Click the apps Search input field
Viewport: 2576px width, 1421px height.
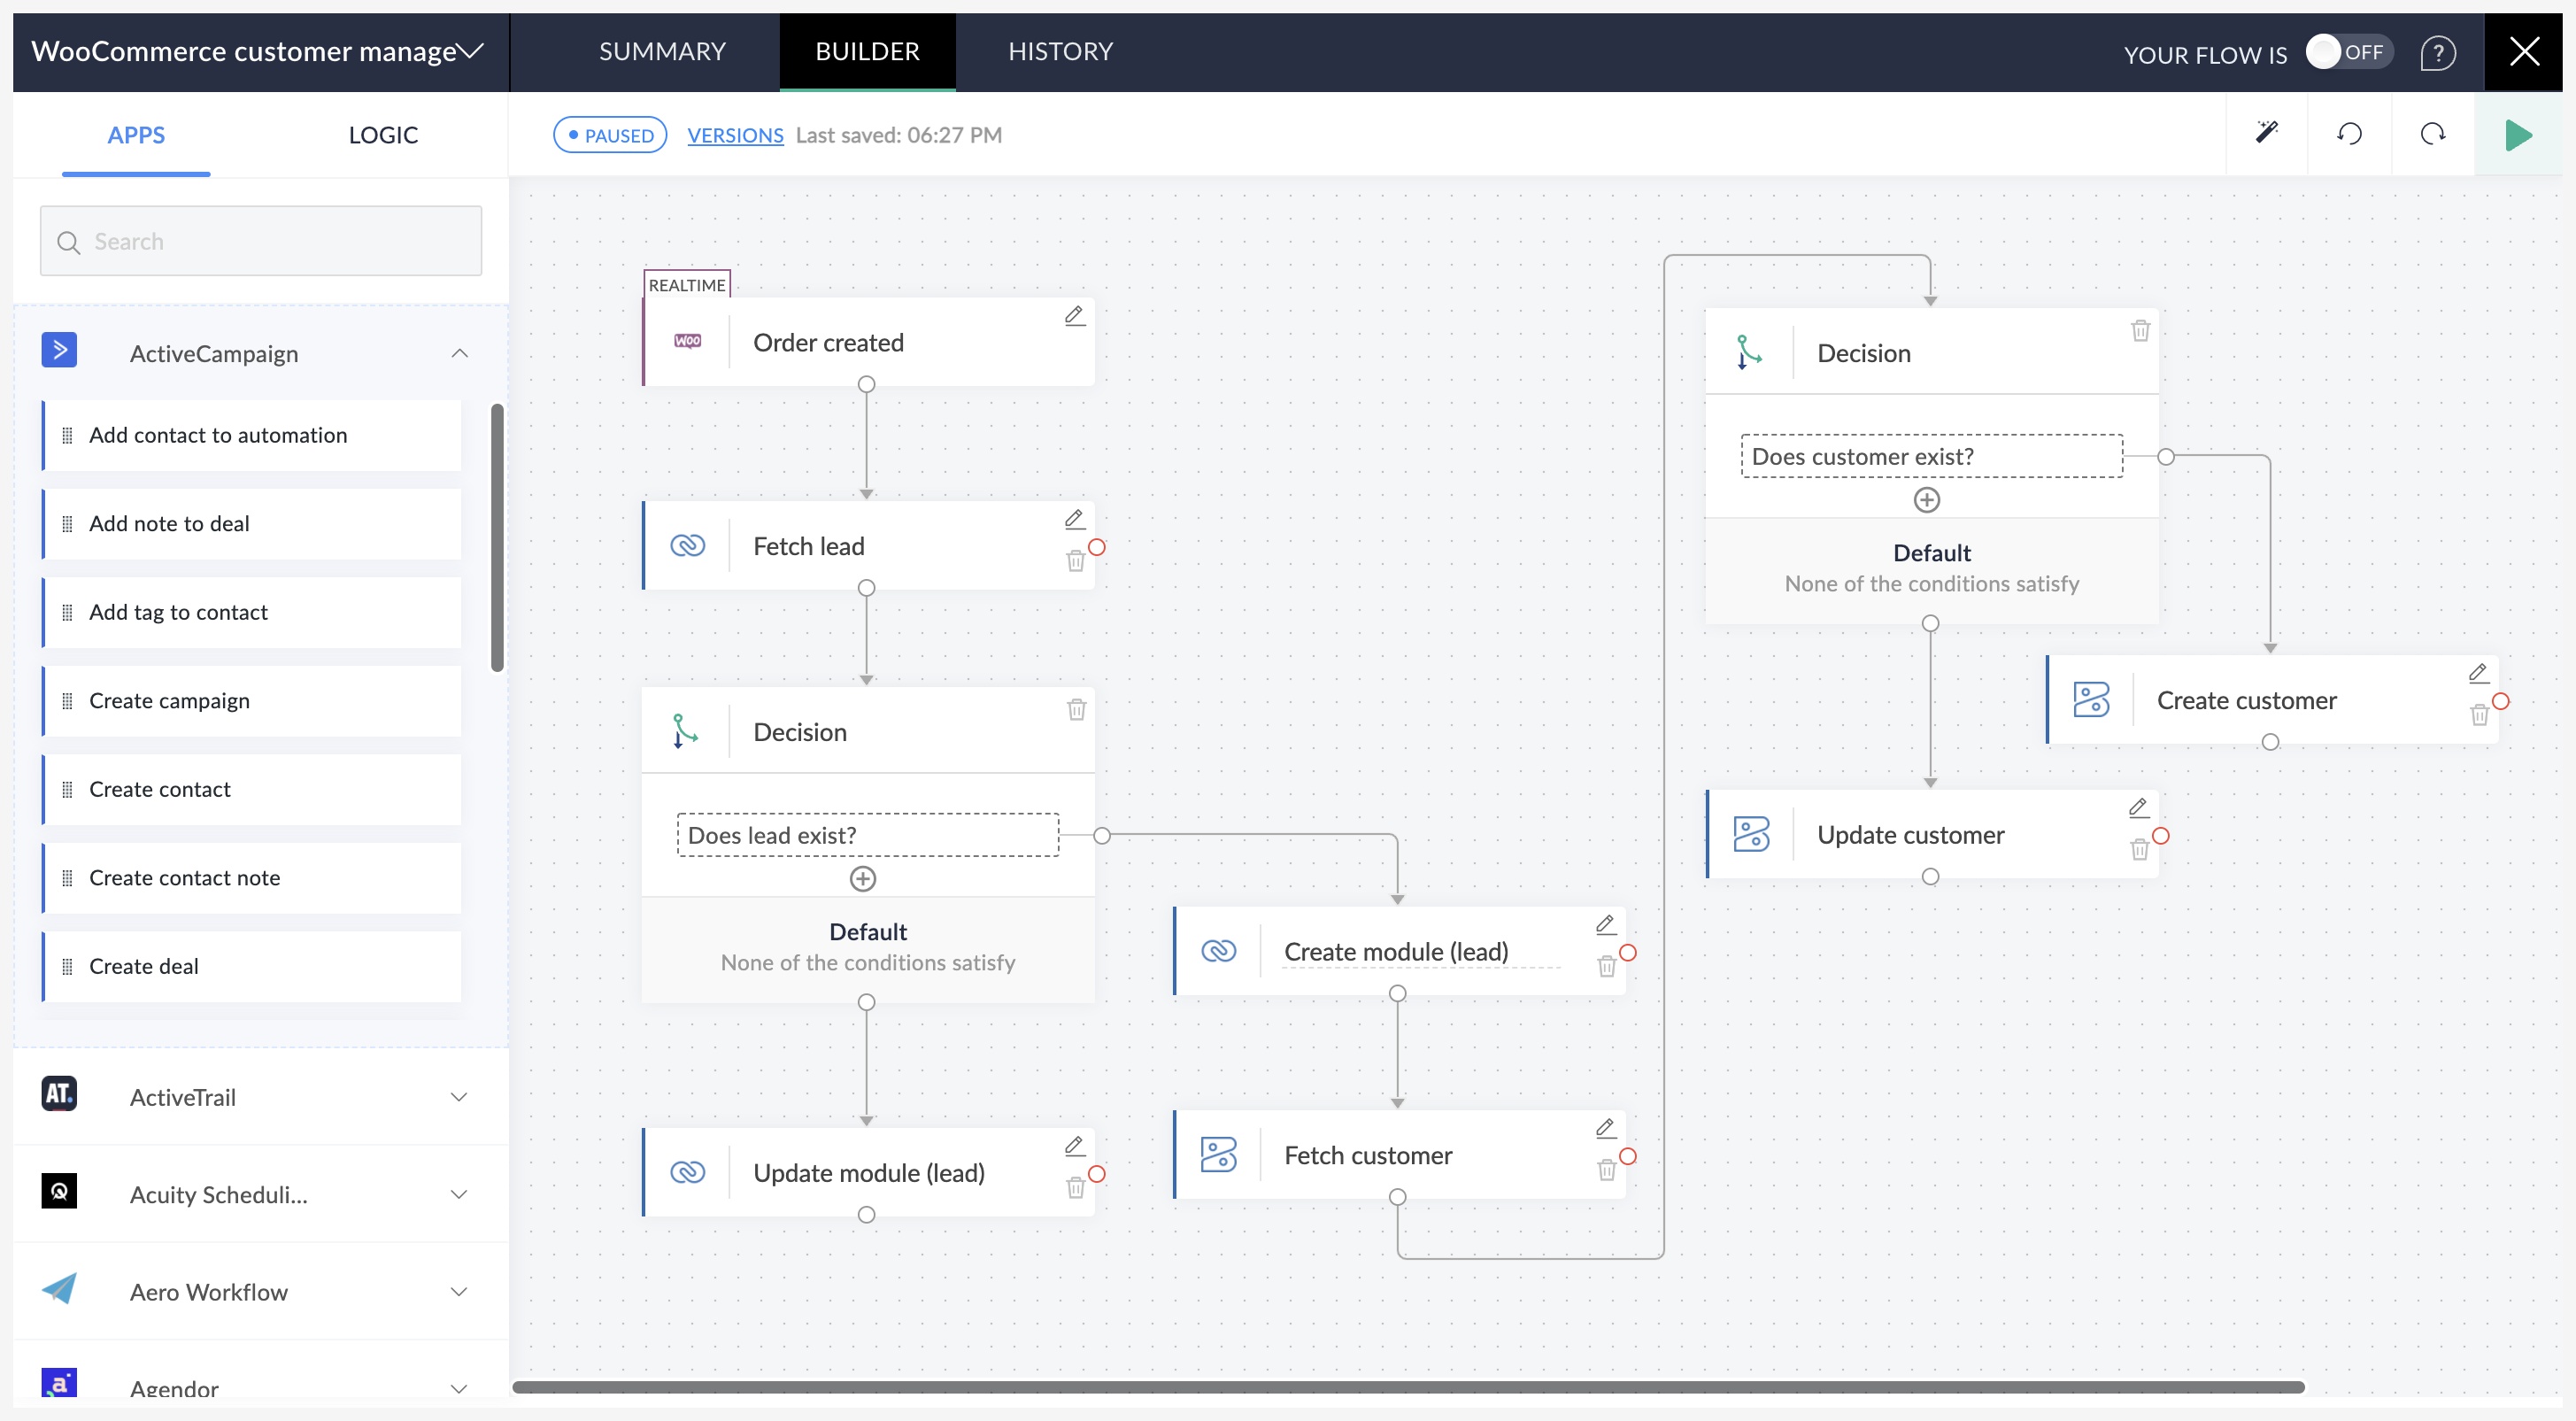point(262,241)
